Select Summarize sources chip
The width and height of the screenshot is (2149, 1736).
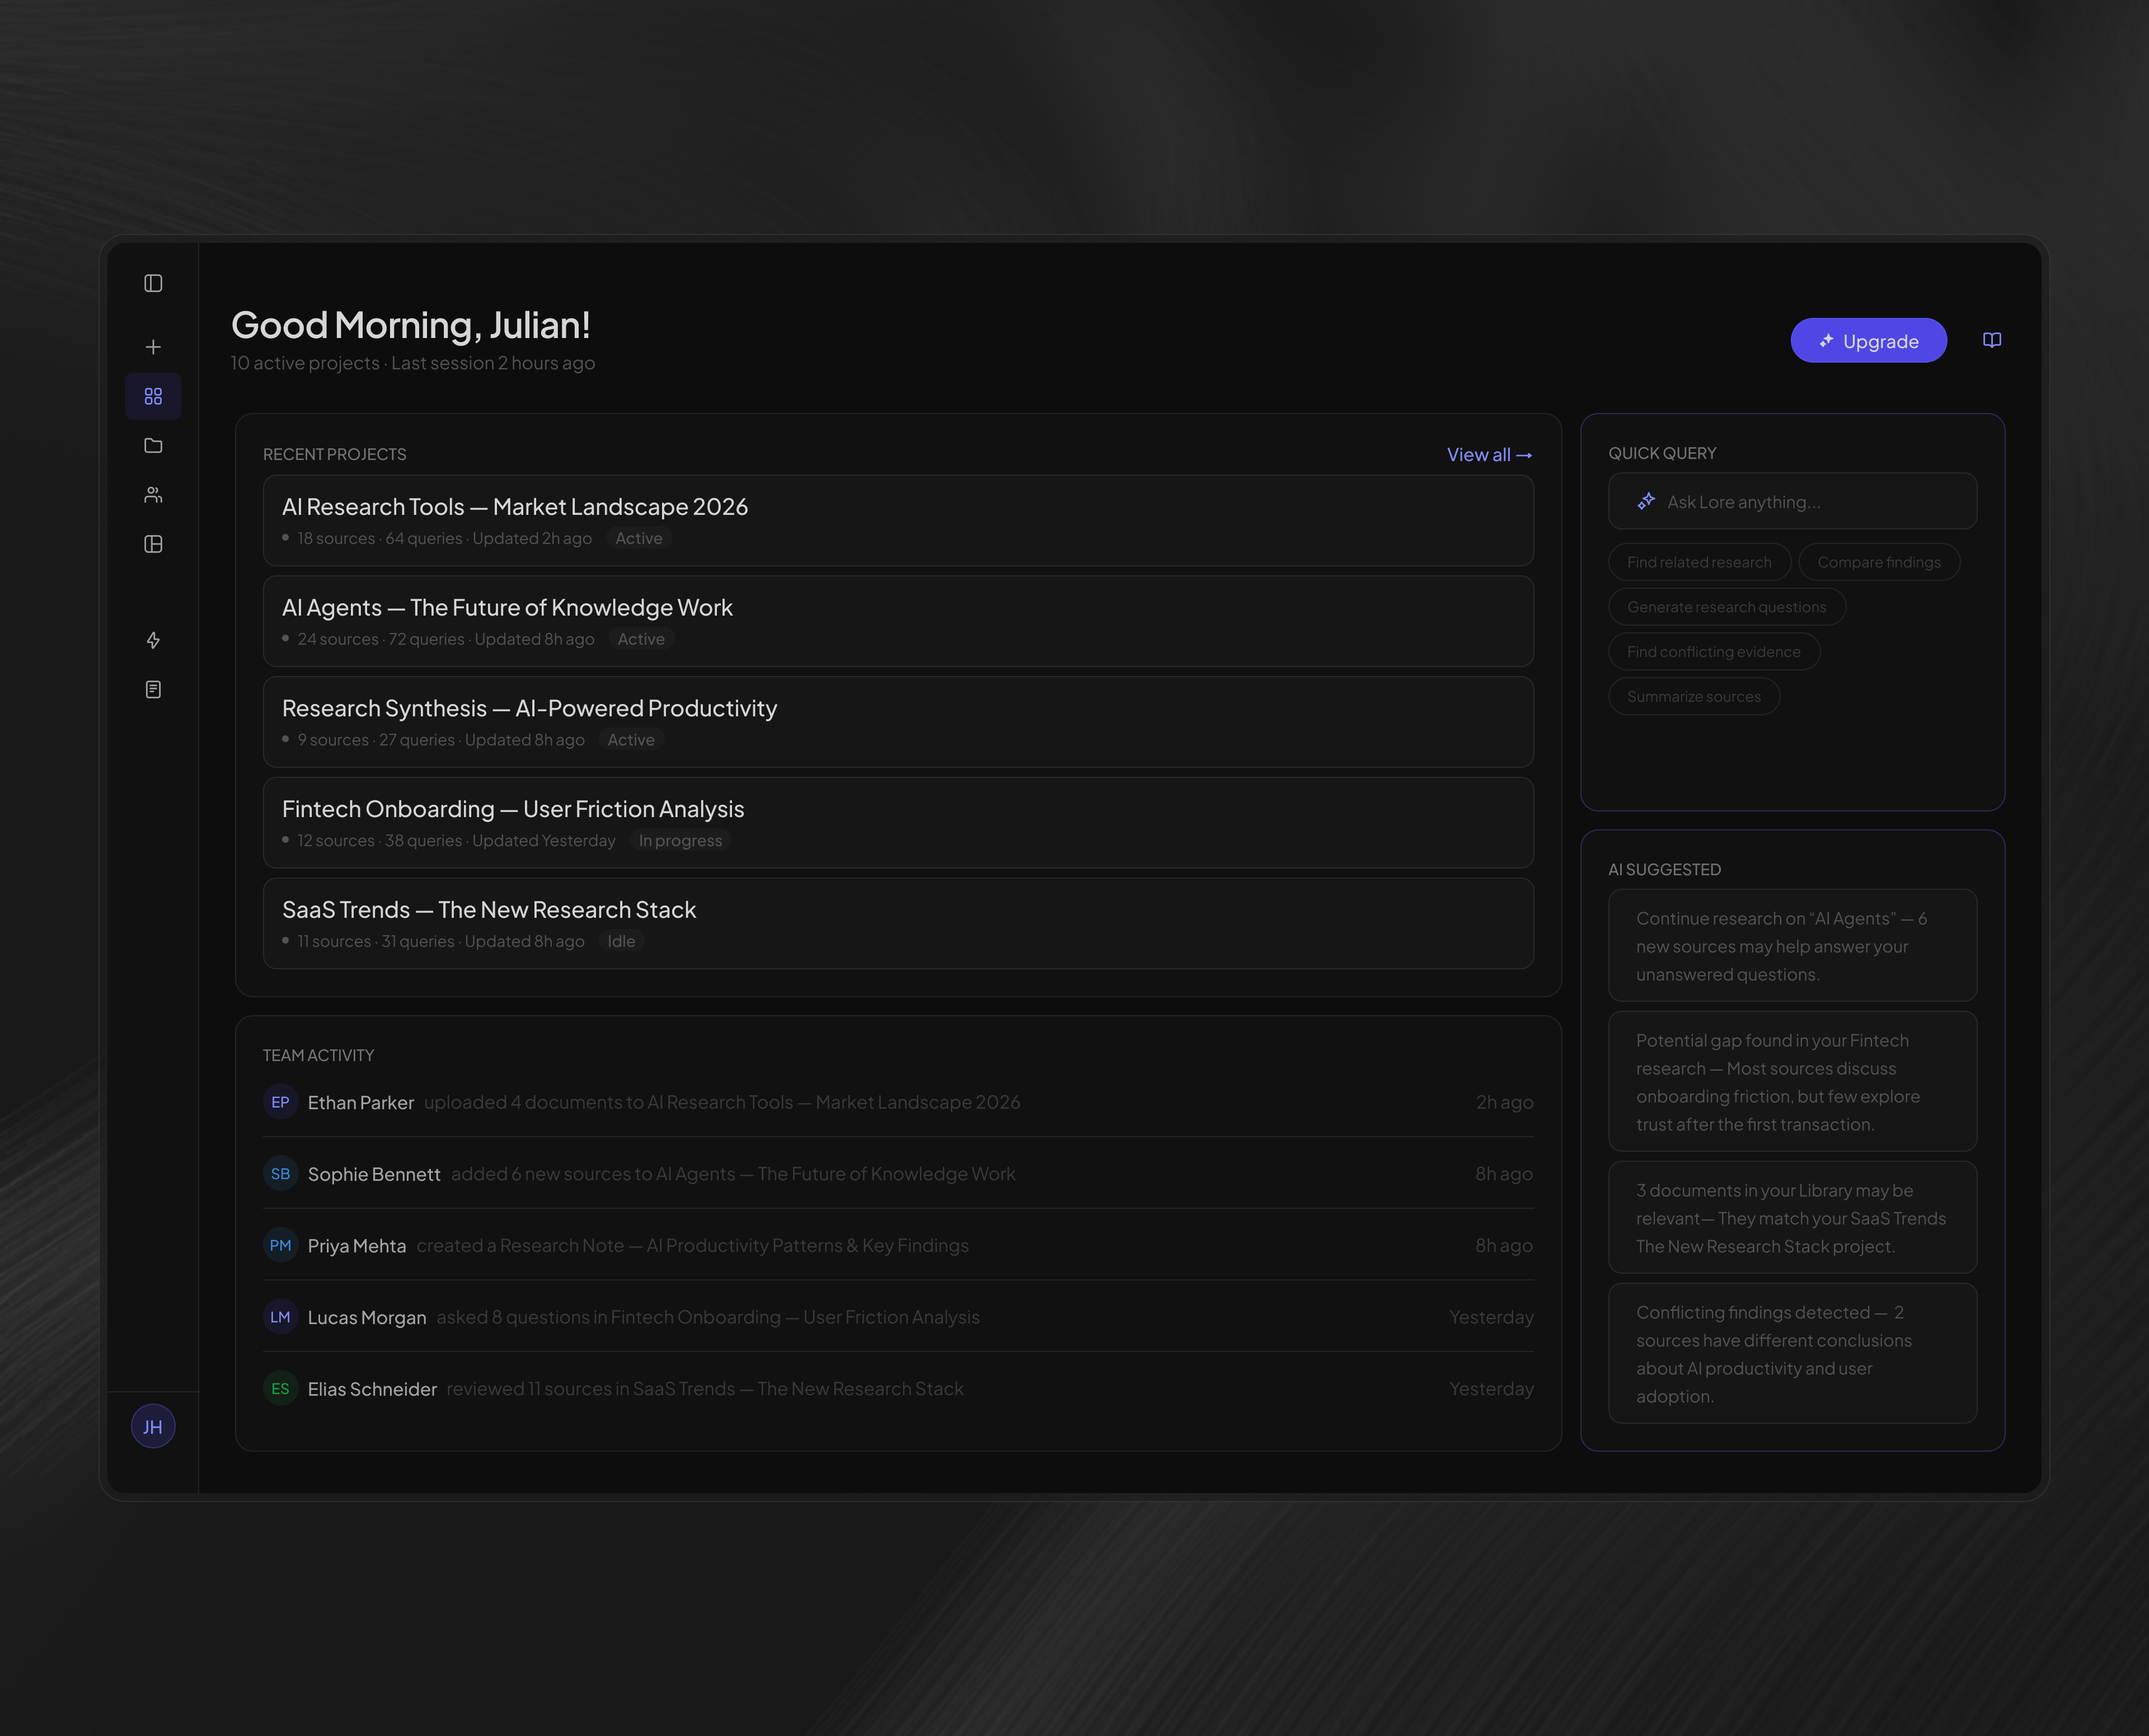[1694, 697]
